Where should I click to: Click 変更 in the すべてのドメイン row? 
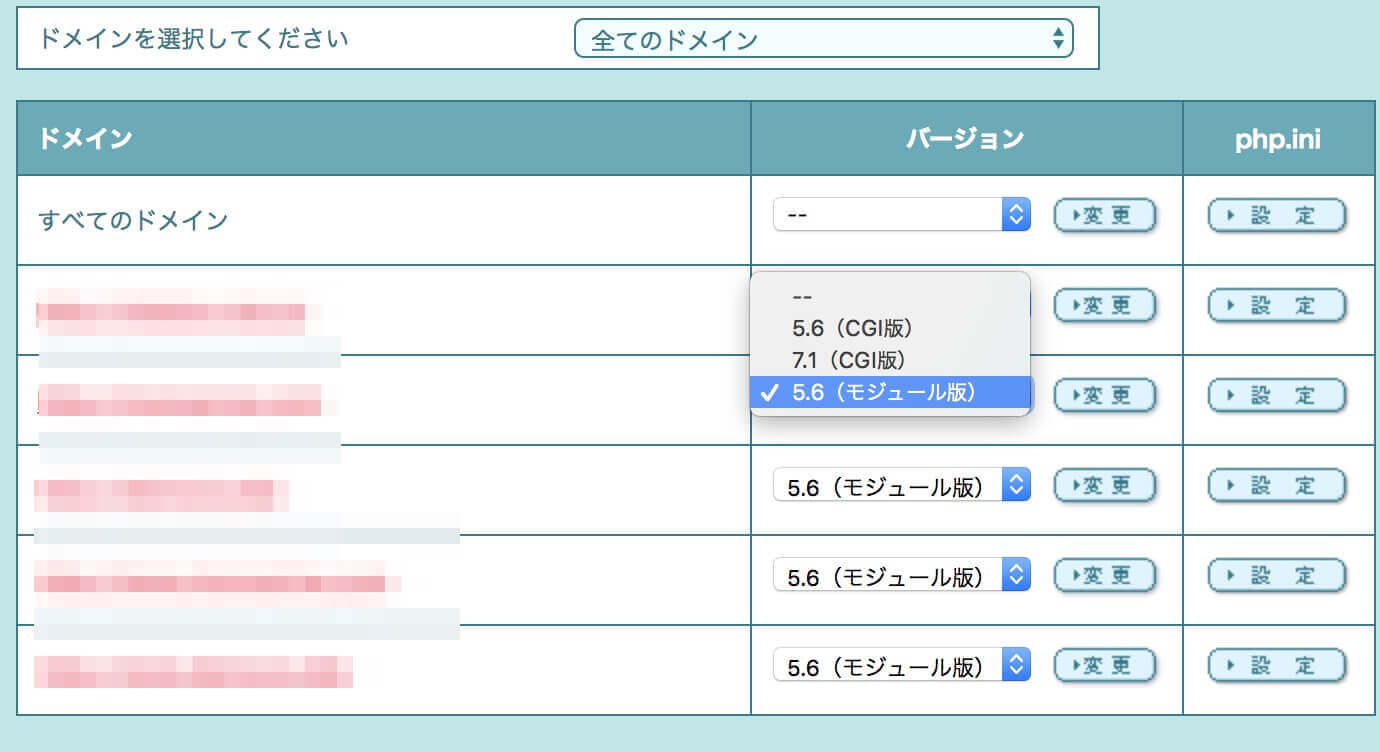coord(1104,215)
